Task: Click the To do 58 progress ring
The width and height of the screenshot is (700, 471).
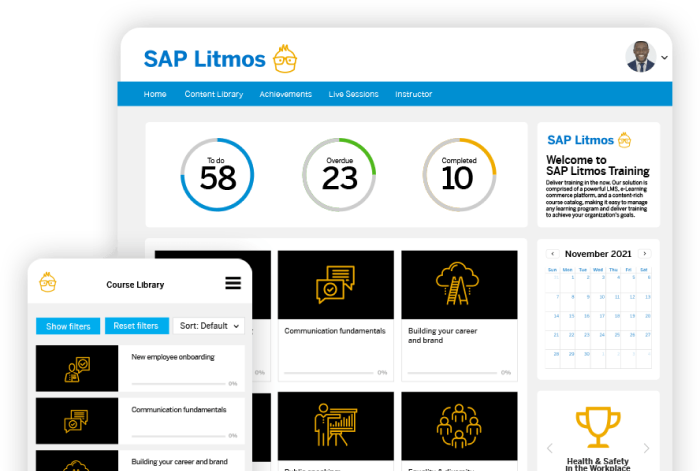Action: click(217, 175)
